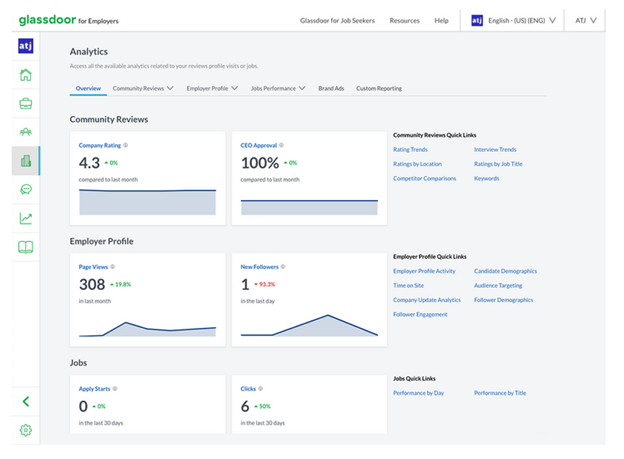Click the atj badge beside English language
This screenshot has height=459, width=624.
tap(477, 20)
